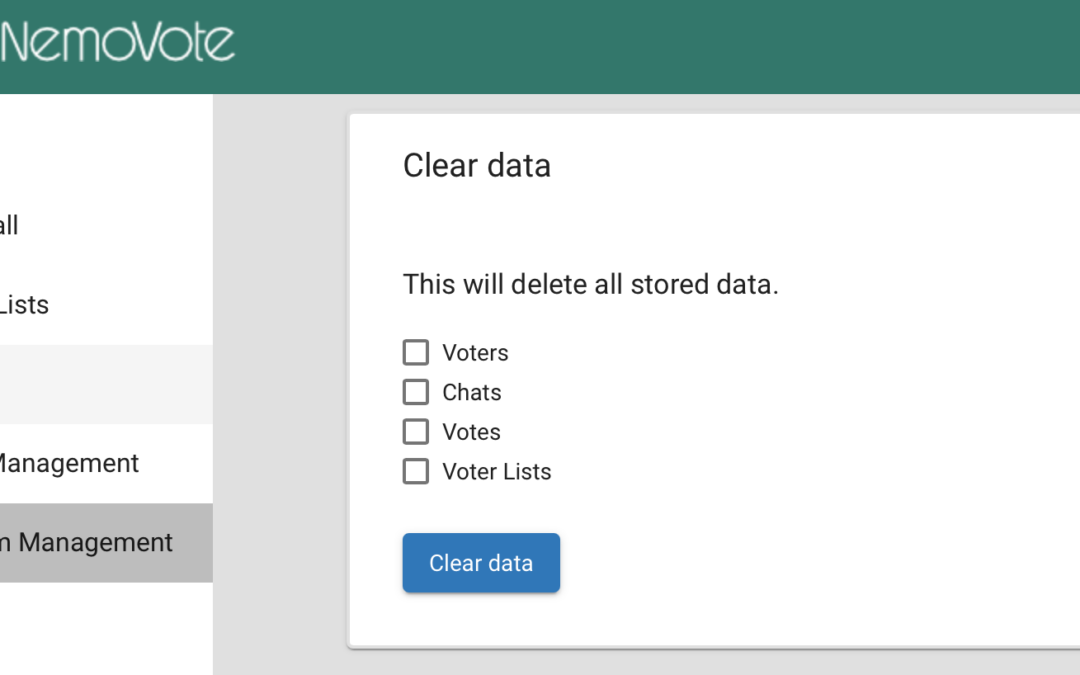The height and width of the screenshot is (675, 1080).
Task: Click the 'Votes' label text
Action: [x=472, y=432]
